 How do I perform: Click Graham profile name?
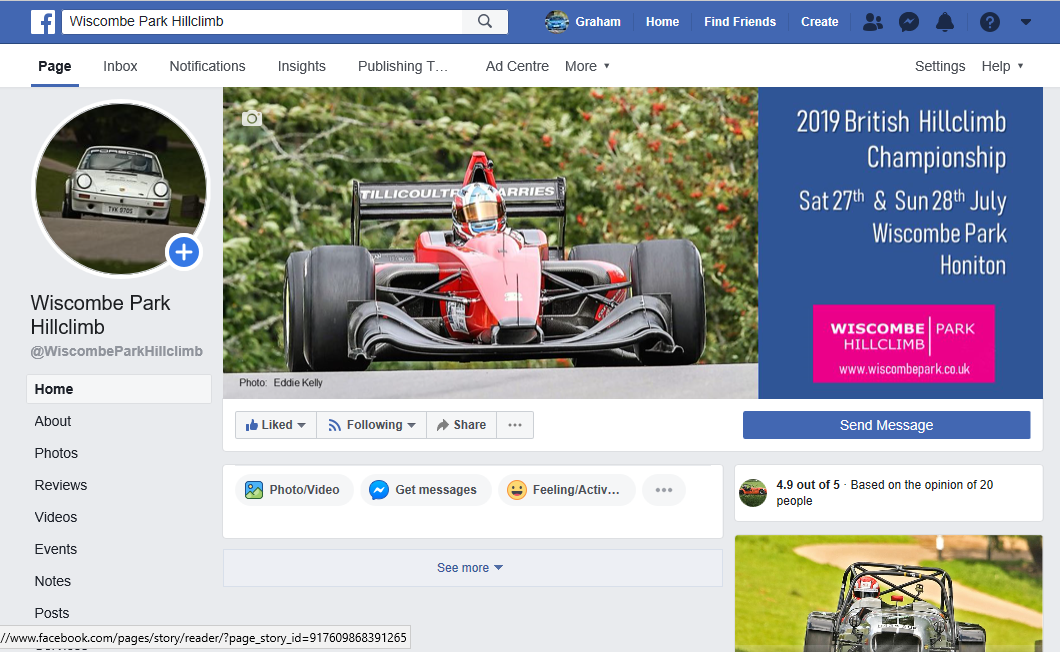coord(598,22)
